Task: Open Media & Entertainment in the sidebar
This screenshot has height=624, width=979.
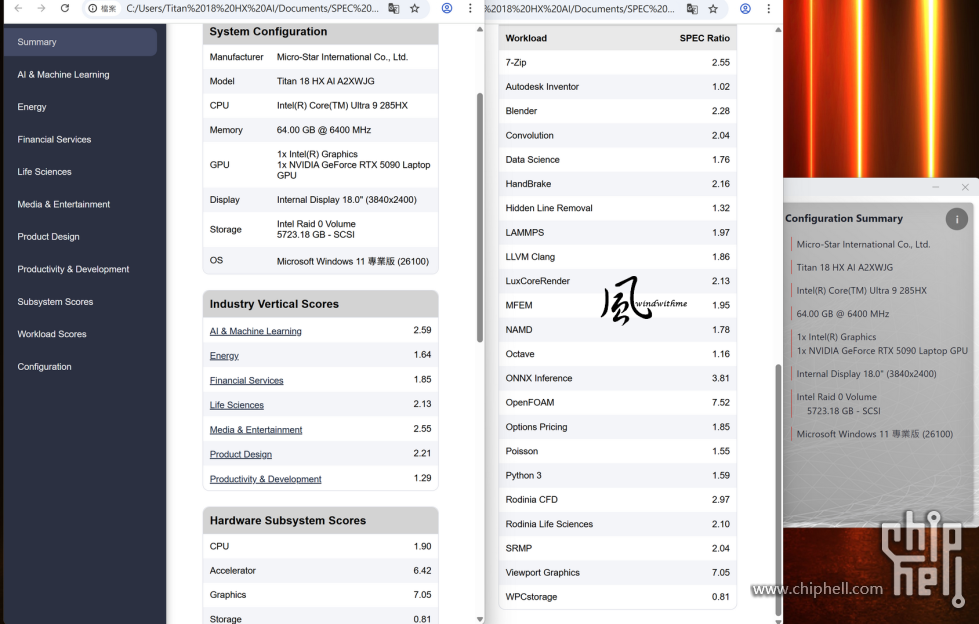Action: tap(64, 204)
